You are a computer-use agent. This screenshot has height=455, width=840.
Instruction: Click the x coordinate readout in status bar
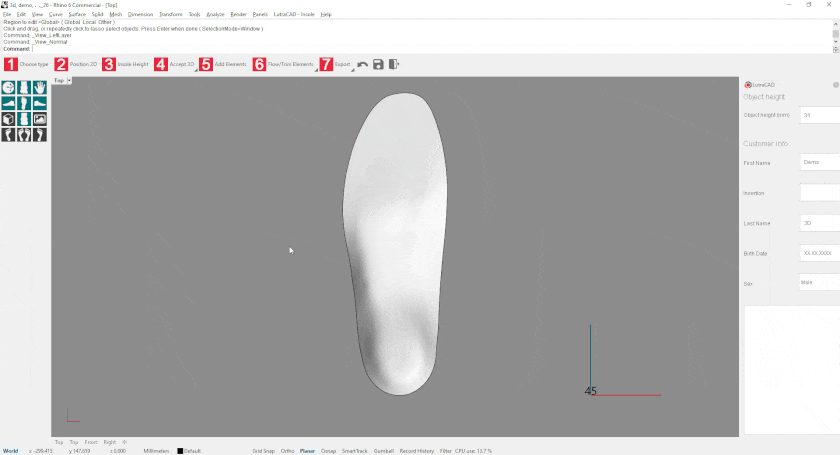[41, 451]
